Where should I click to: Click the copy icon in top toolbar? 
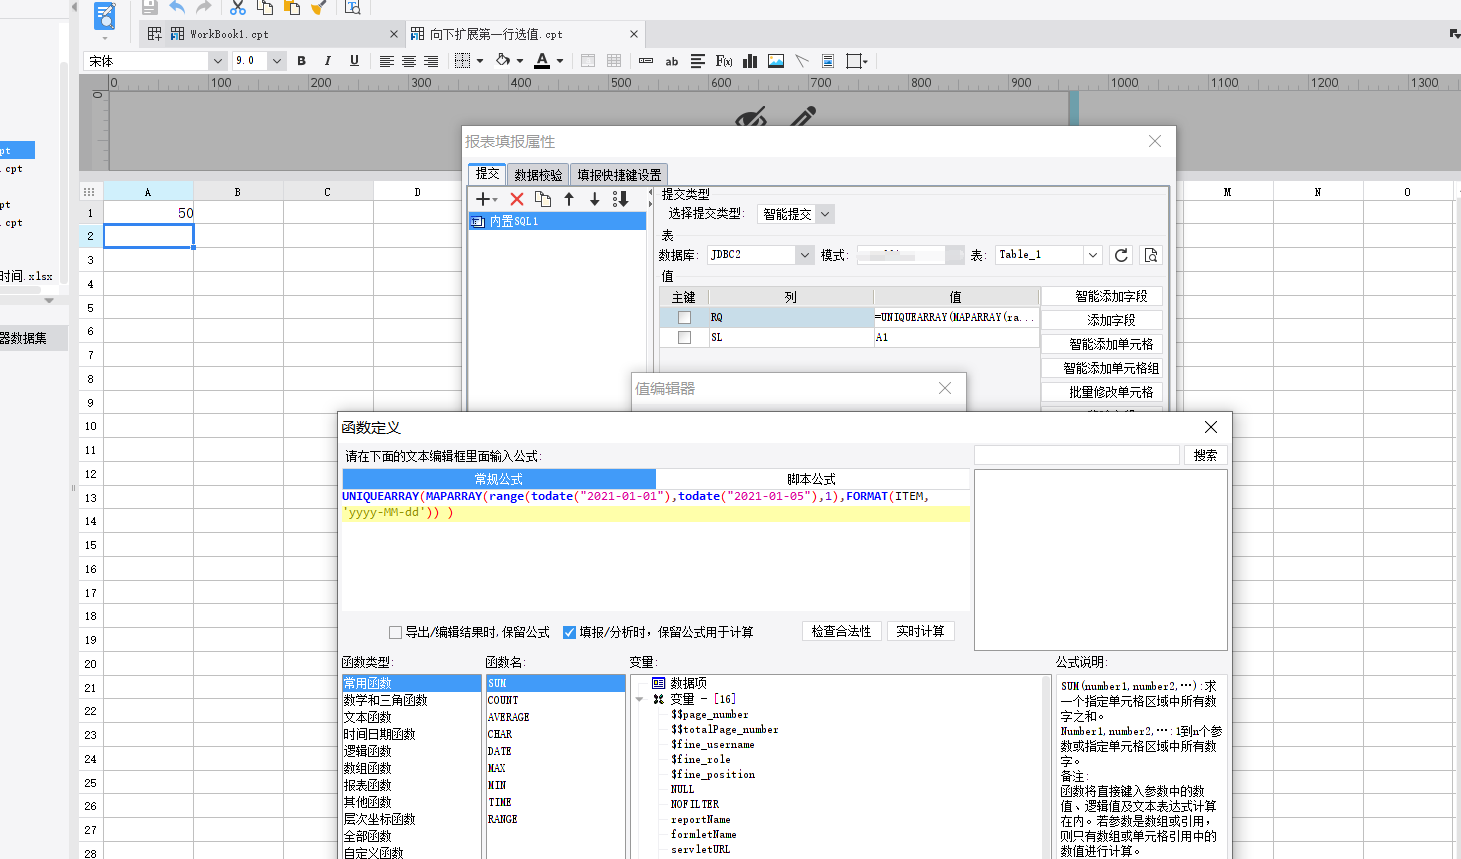tap(265, 7)
